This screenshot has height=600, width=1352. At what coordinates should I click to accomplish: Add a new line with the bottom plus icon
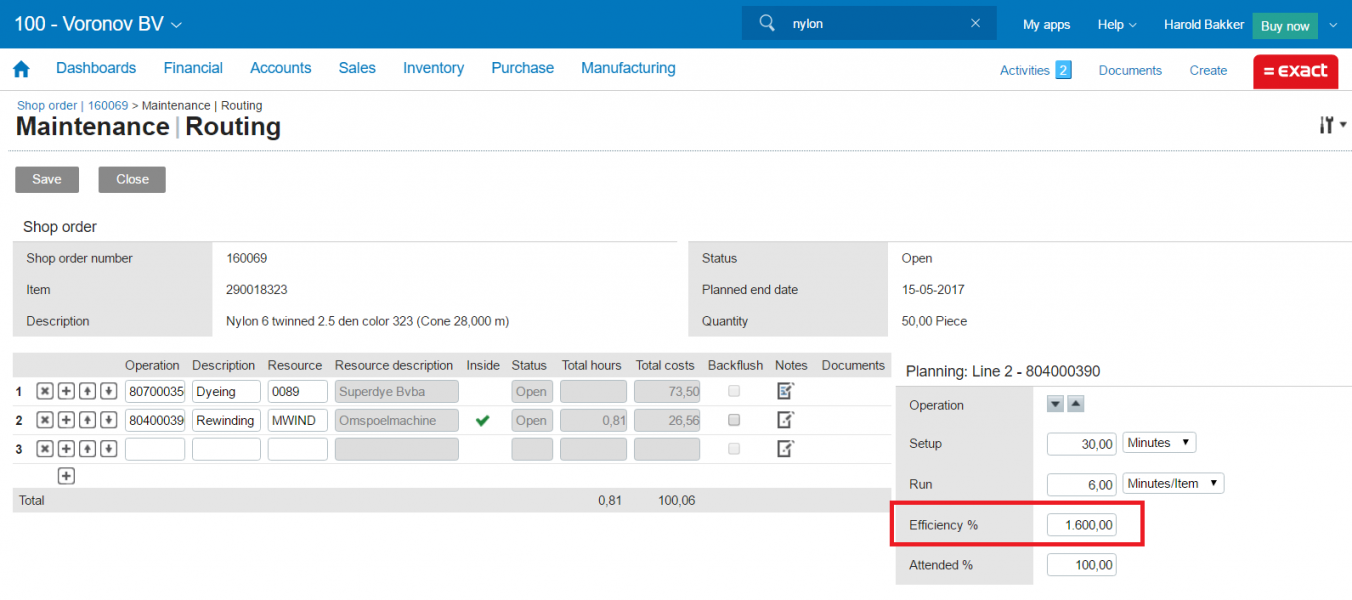click(x=66, y=476)
